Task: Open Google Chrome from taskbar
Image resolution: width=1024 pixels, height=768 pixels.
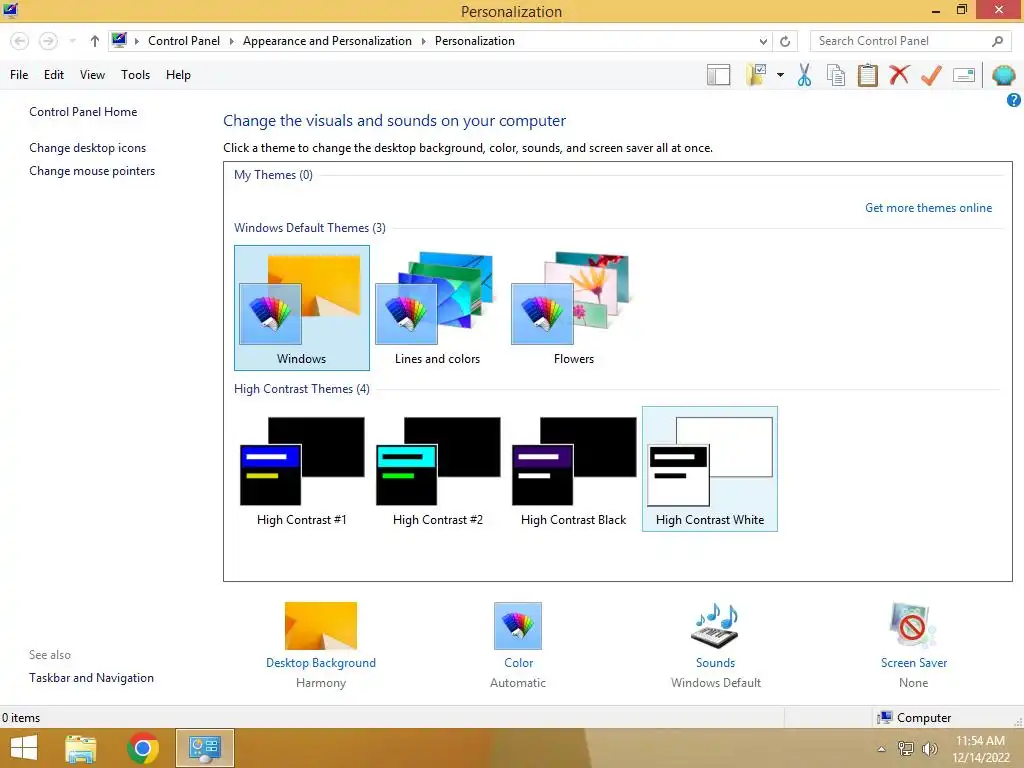Action: pyautogui.click(x=143, y=748)
